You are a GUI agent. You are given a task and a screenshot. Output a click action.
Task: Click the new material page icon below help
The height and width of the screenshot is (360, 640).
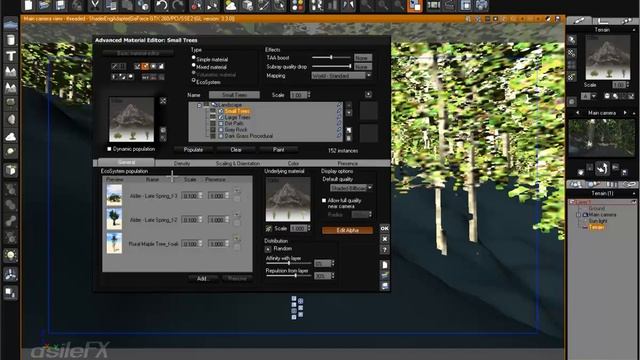click(384, 265)
